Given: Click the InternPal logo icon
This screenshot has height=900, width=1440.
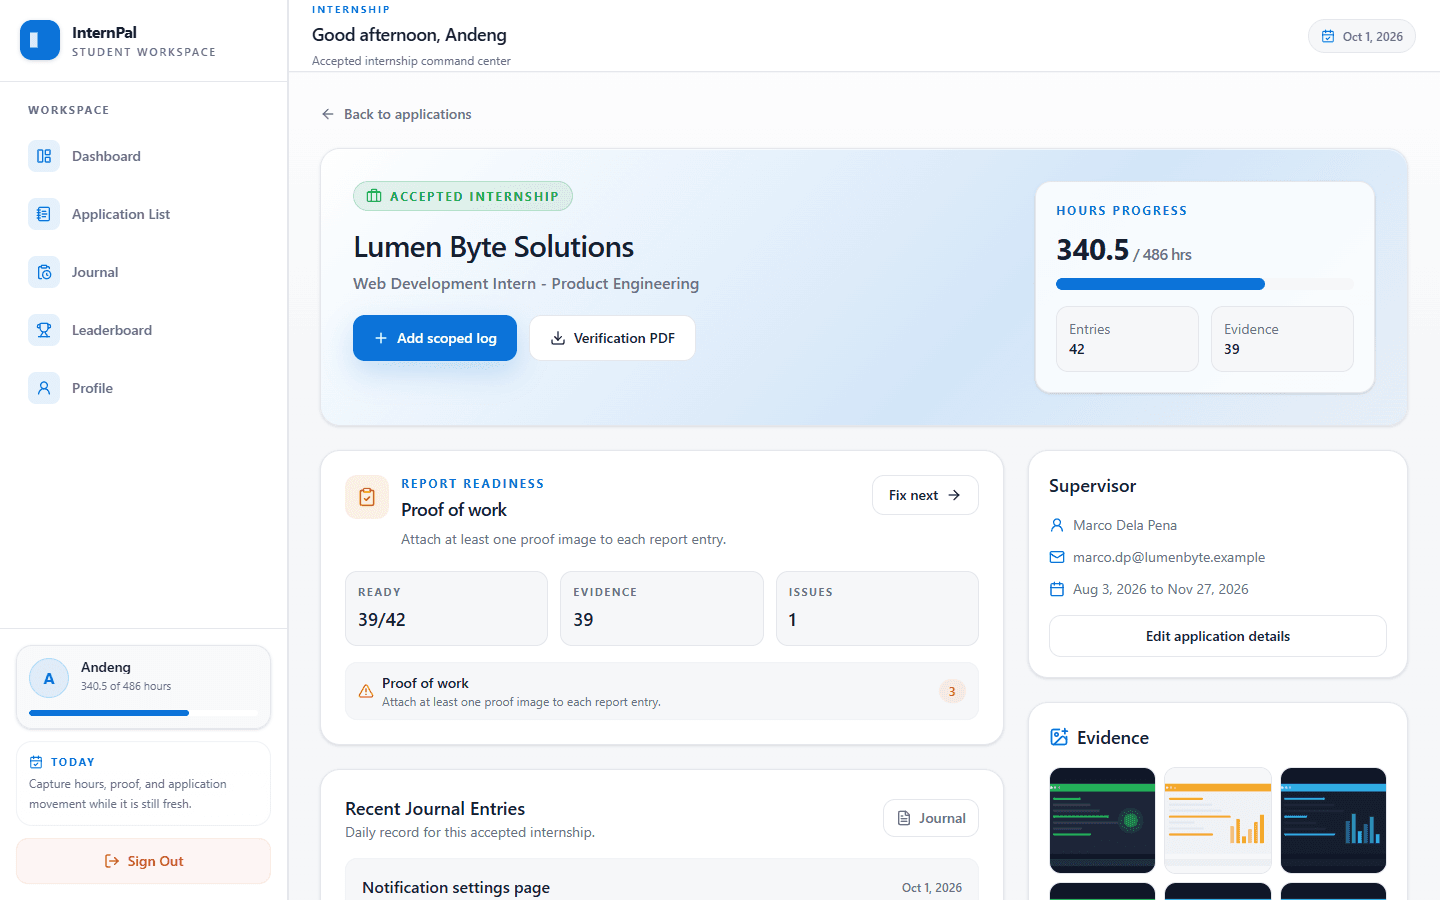Looking at the screenshot, I should 40,40.
